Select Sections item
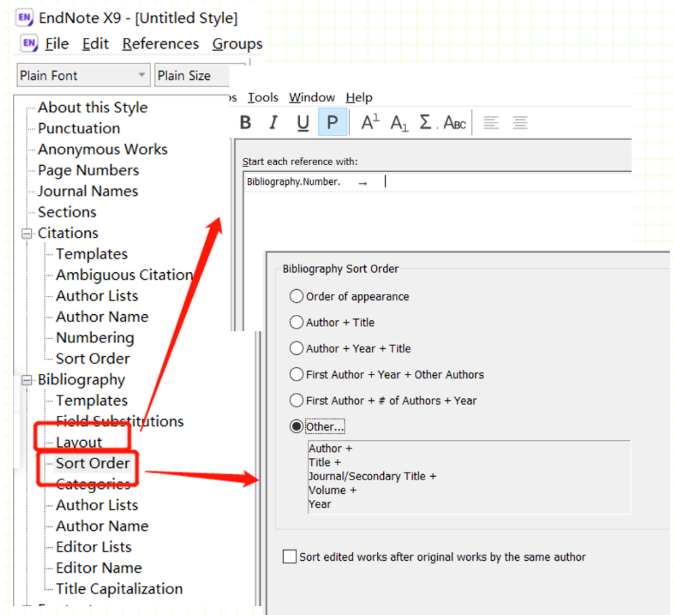Viewport: 674px width, 615px height. 67,212
